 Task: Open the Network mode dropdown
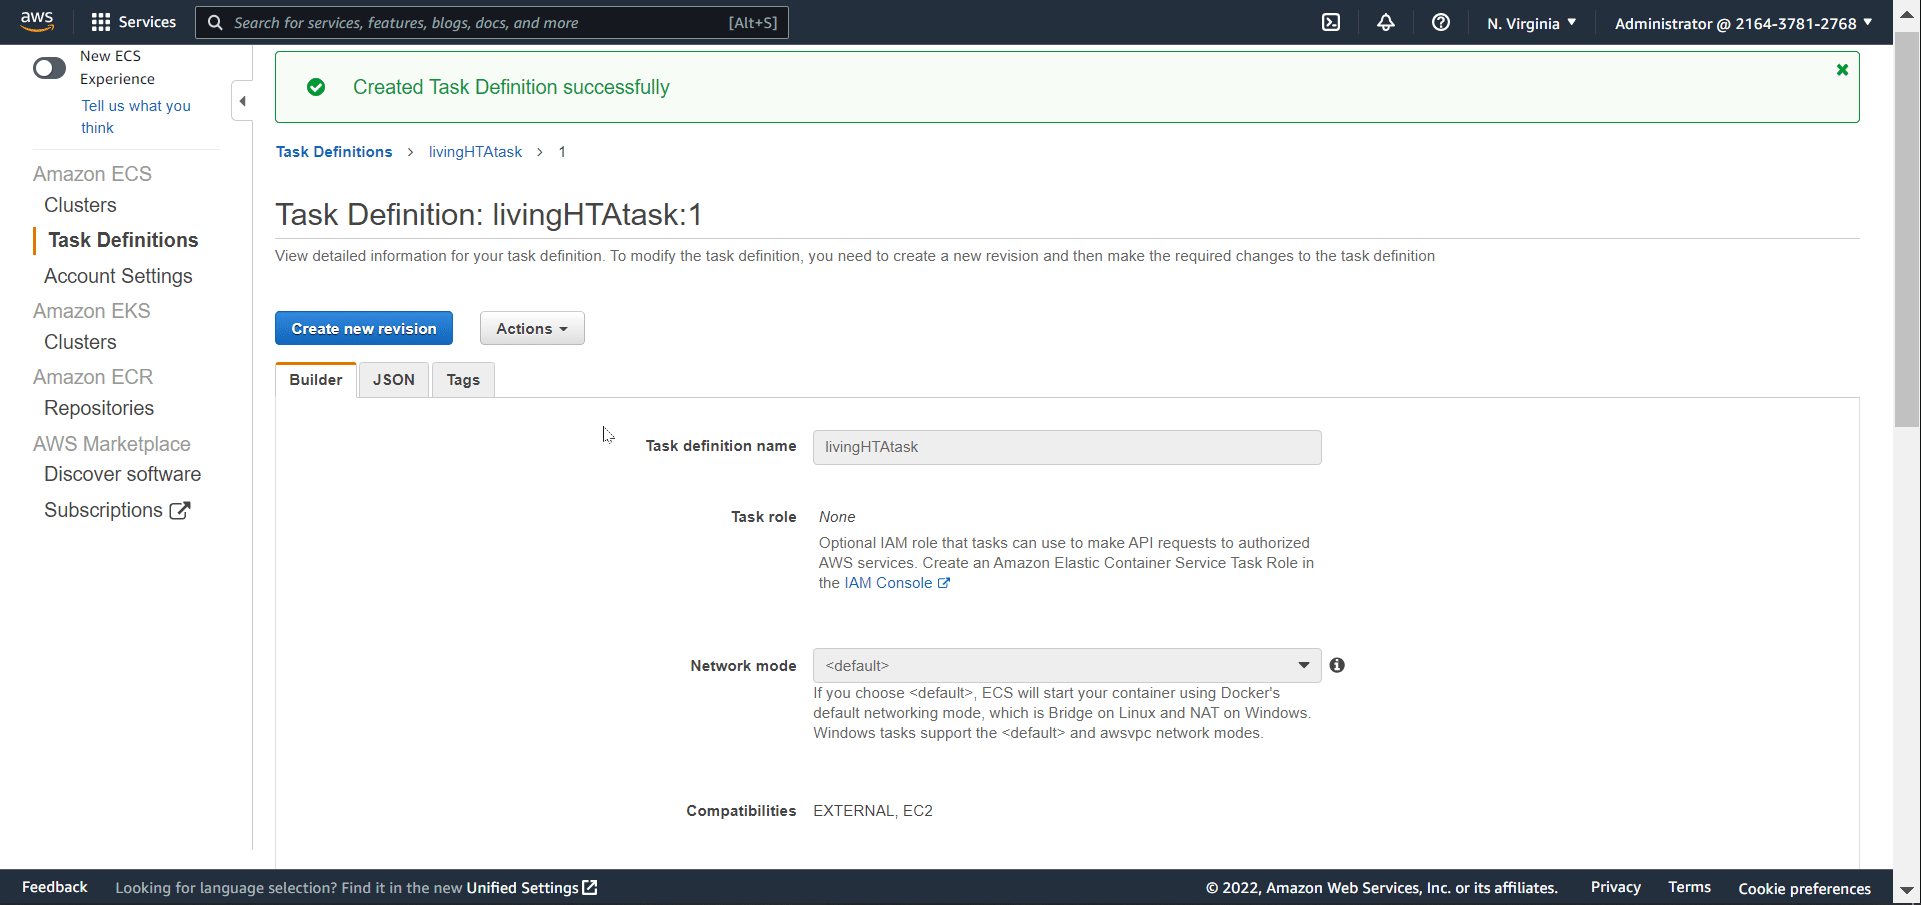[1066, 665]
